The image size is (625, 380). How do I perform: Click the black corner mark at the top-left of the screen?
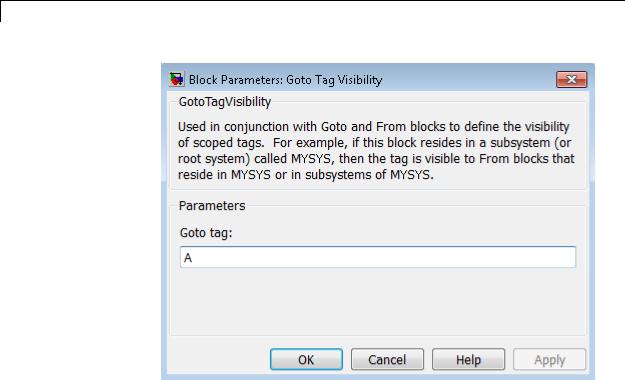[1, 11]
